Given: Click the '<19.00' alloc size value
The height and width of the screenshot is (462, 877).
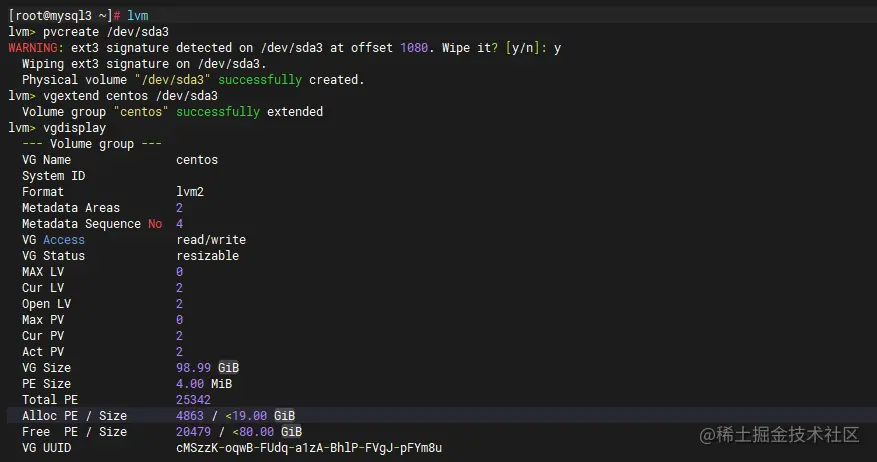Looking at the screenshot, I should 246,416.
